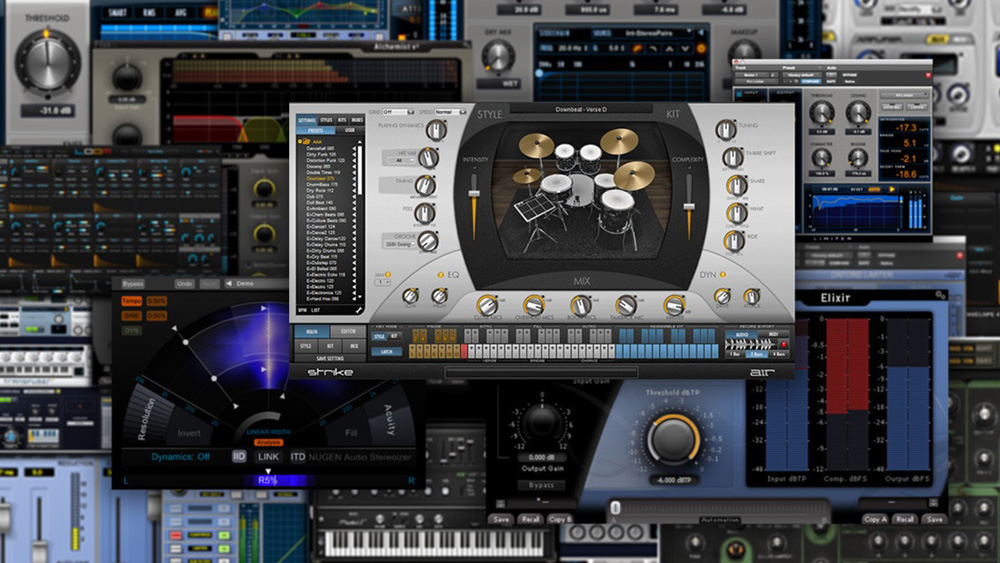This screenshot has height=563, width=1000.
Task: Select the Downbeat 070 preset in Strike list
Action: [x=321, y=179]
